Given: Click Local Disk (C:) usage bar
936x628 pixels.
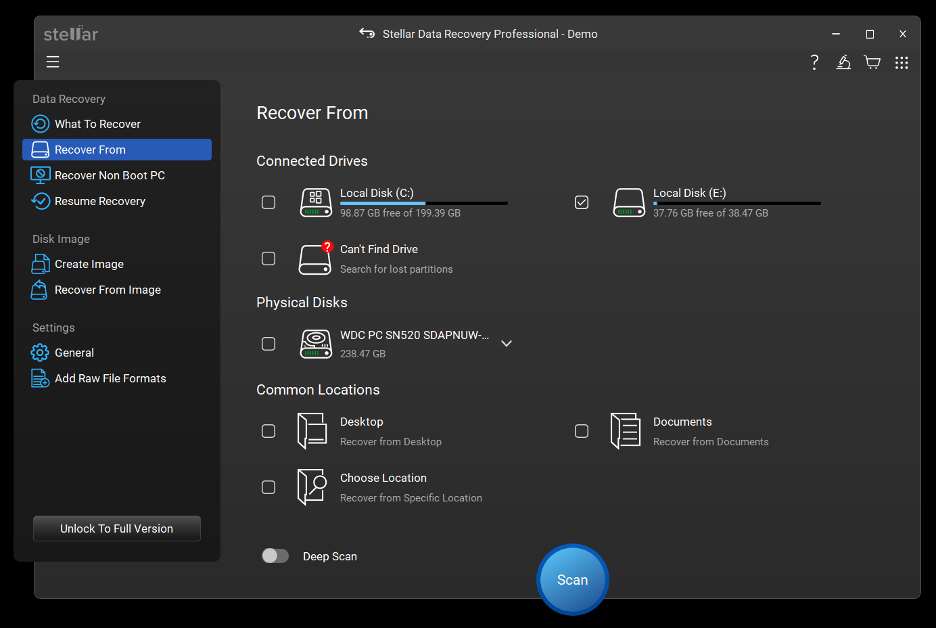Looking at the screenshot, I should pos(424,204).
